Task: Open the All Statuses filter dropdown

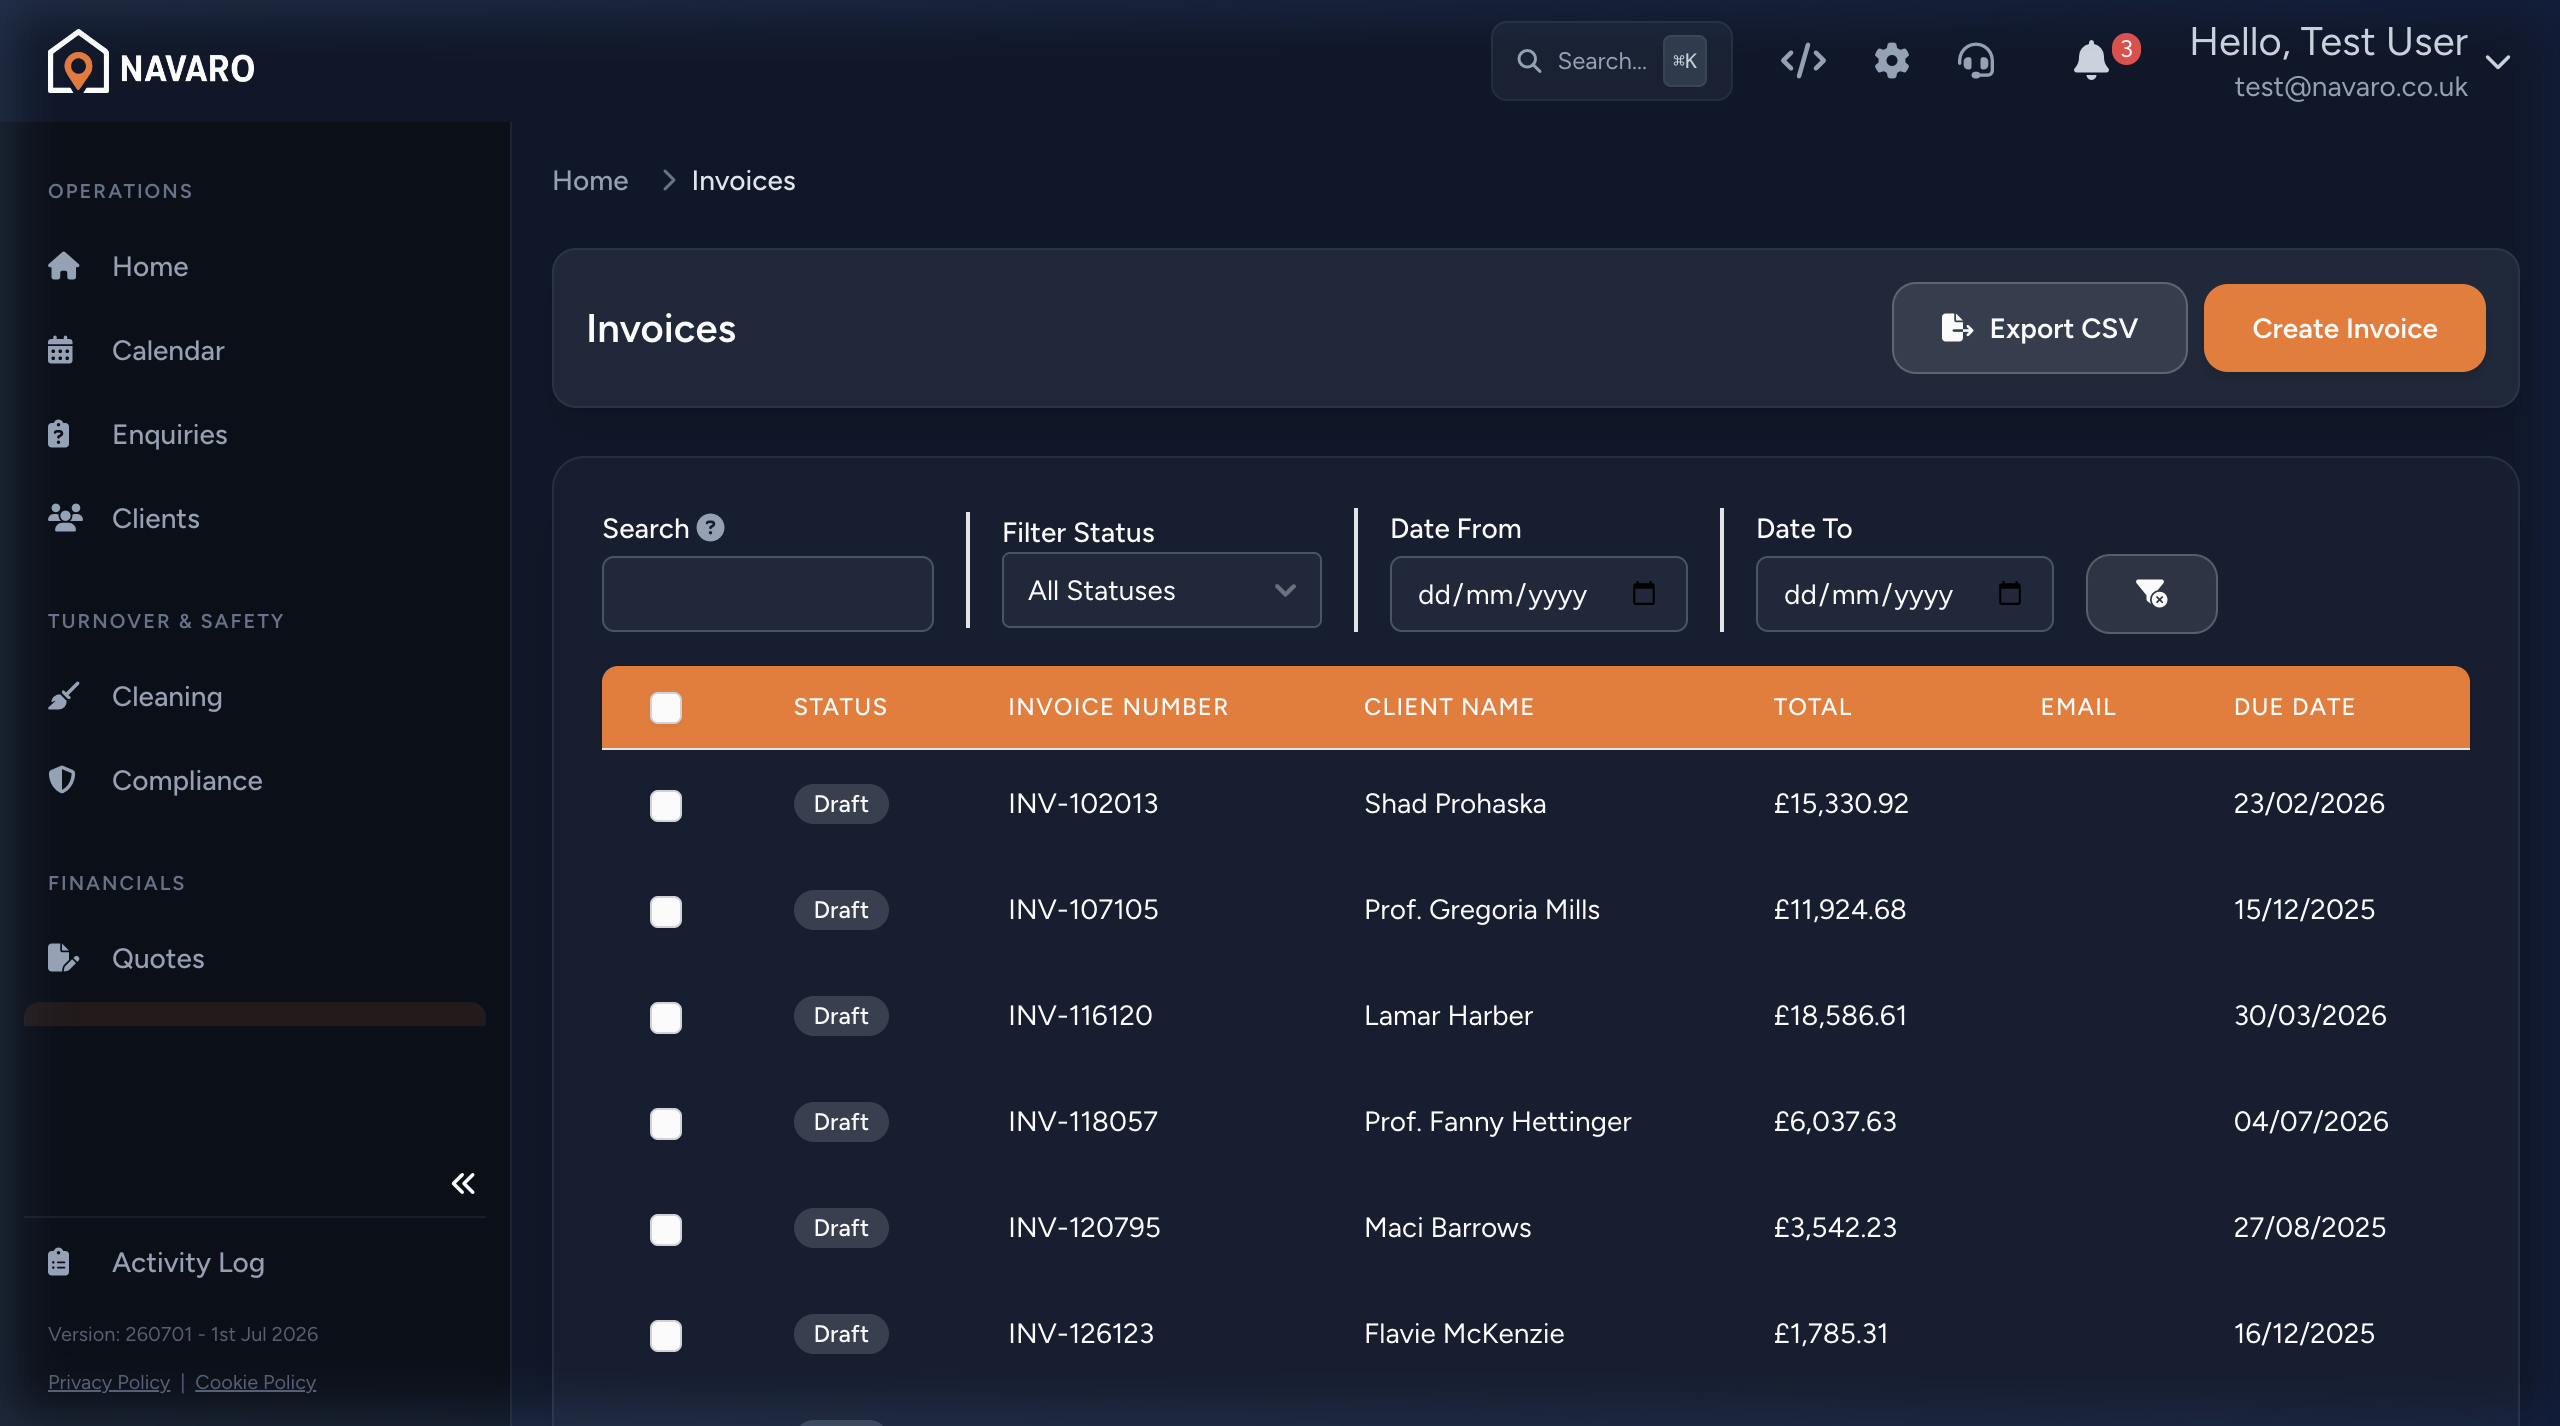Action: point(1161,590)
